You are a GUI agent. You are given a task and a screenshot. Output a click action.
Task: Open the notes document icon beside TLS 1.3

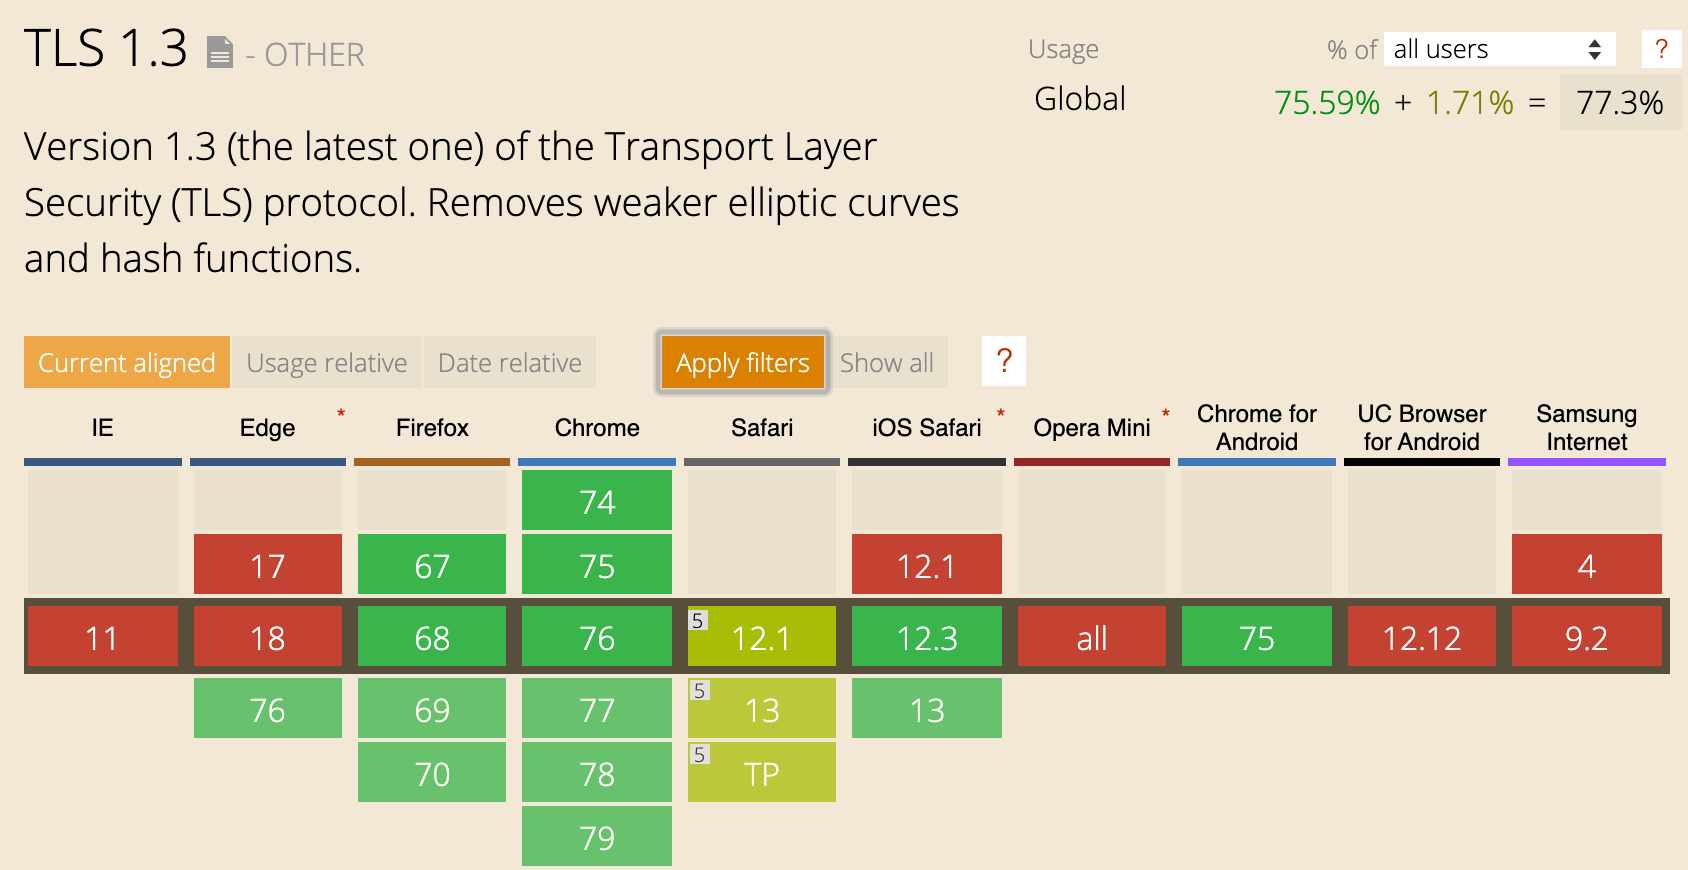(x=219, y=52)
